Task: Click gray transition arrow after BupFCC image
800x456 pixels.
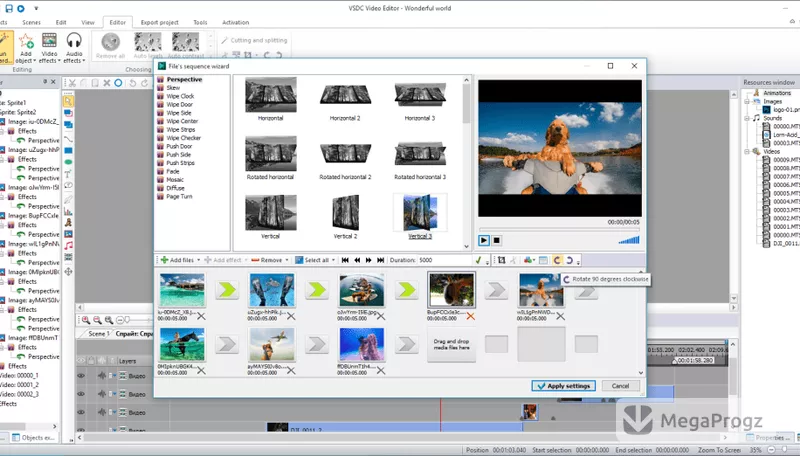Action: [x=496, y=290]
